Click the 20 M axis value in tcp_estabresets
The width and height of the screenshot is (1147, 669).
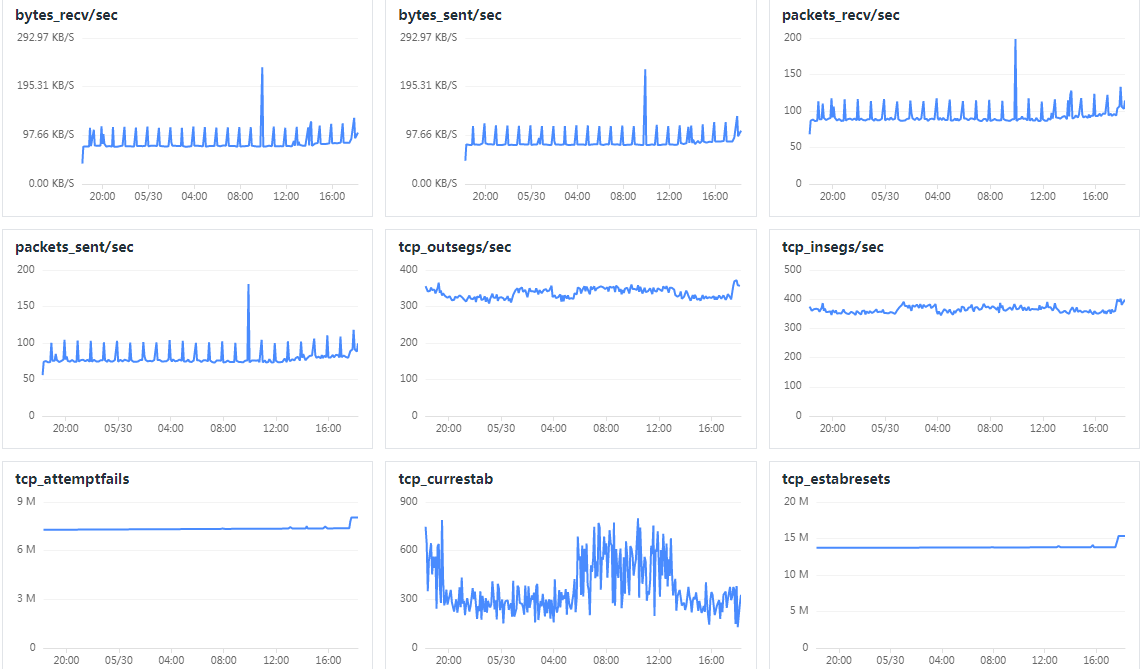(796, 502)
